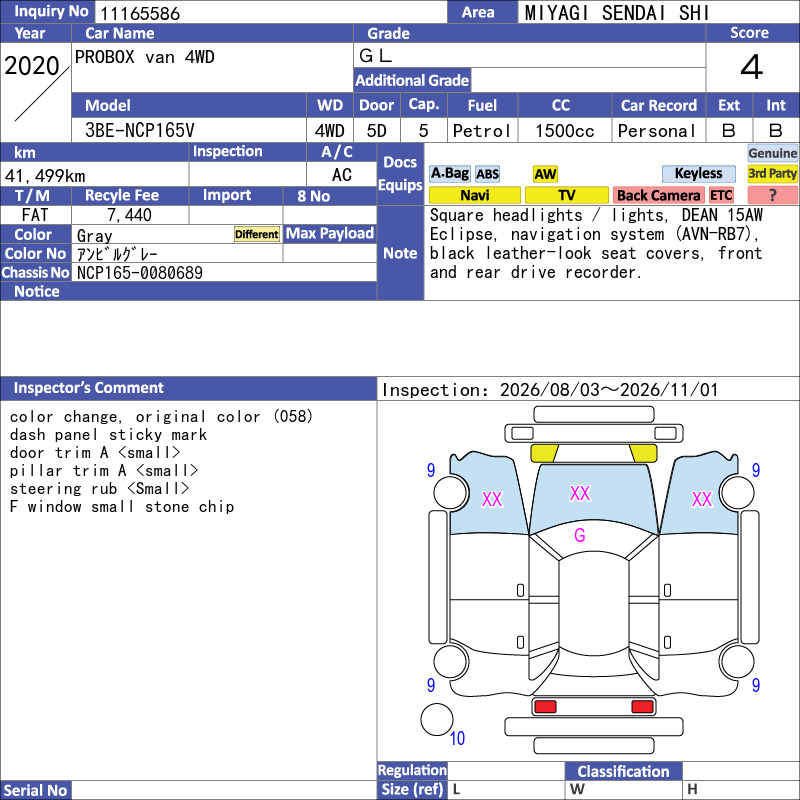Click the car name PROBOX van 4WD
This screenshot has height=800, width=800.
coord(144,57)
